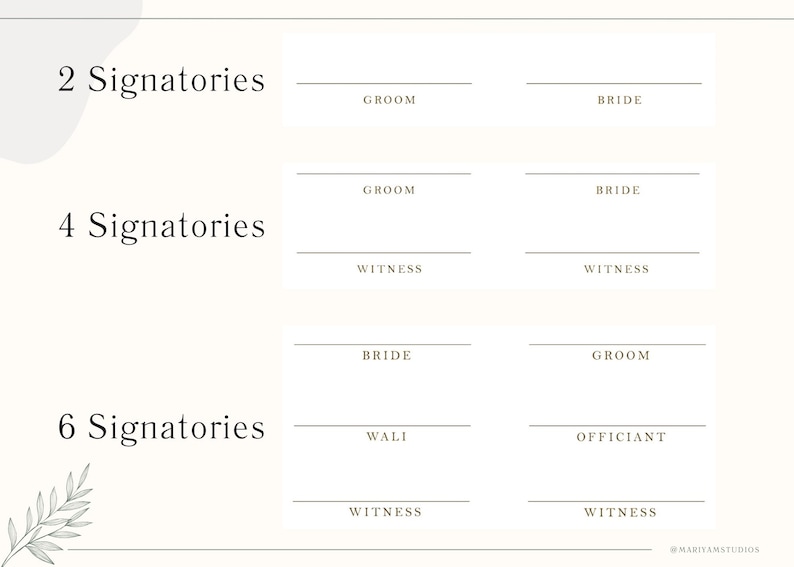Click the left WITNESS label in 4 Signatories
The width and height of the screenshot is (794, 567).
click(x=389, y=269)
